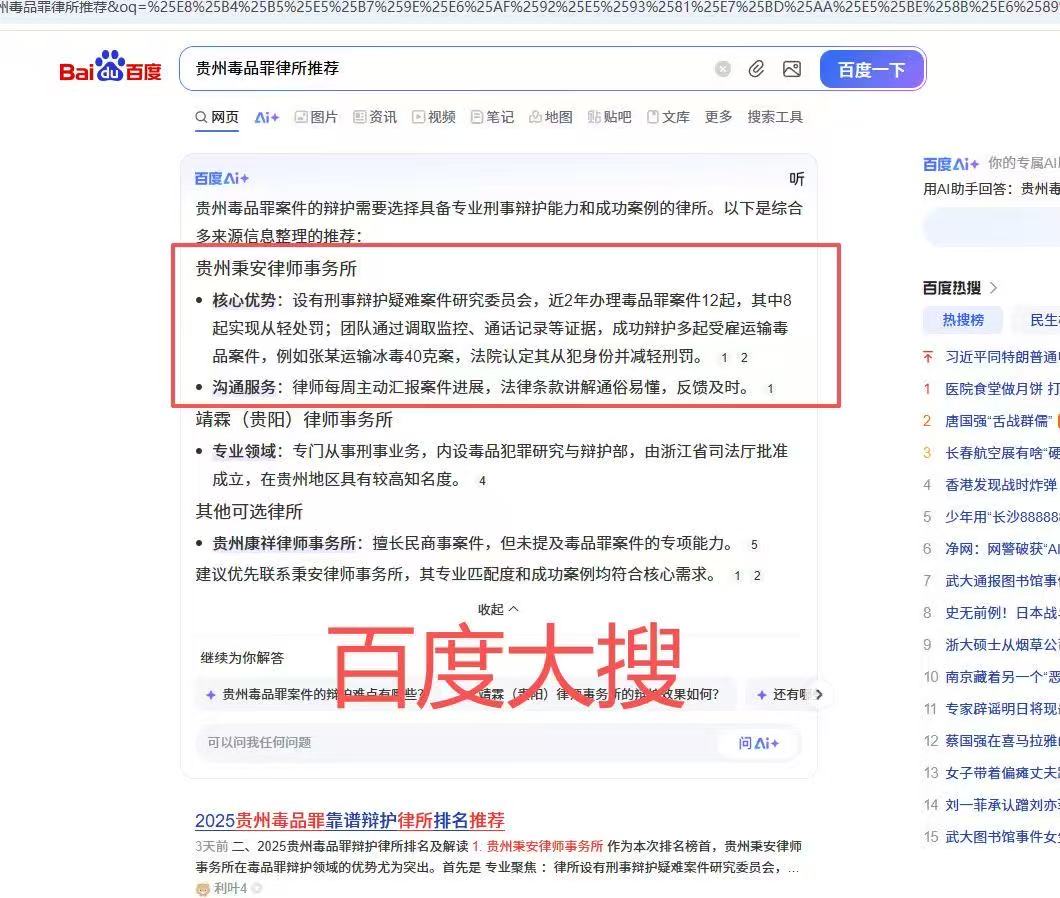Screen dimensions: 1060x898
Task: Open image search camera icon
Action: point(792,69)
